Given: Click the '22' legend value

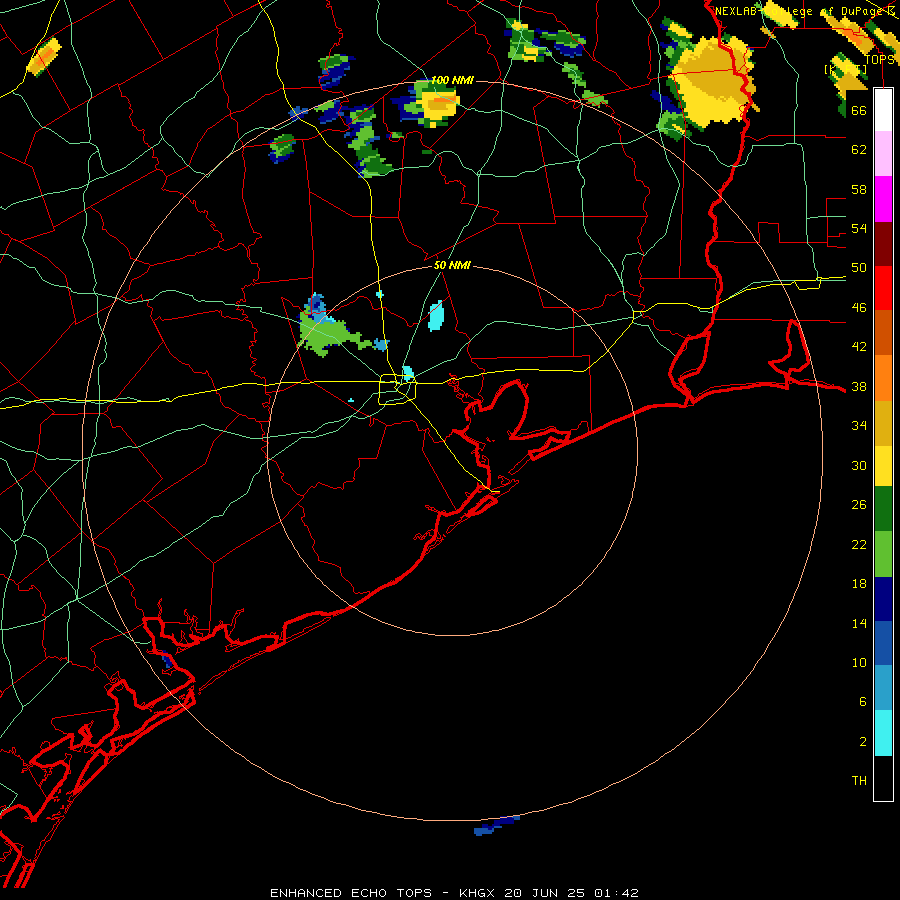Looking at the screenshot, I should point(859,544).
